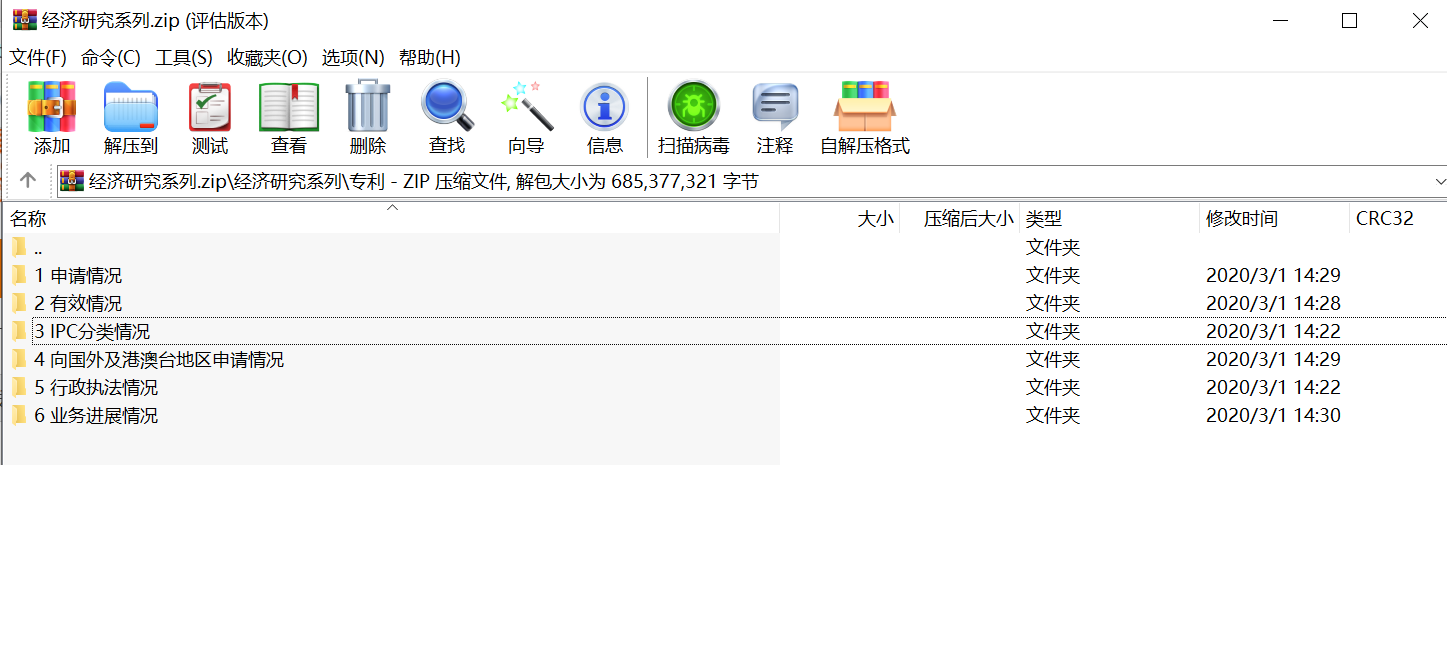Click 文件夹 type cell of 5 行政执法情况
This screenshot has height=648, width=1447.
1053,387
